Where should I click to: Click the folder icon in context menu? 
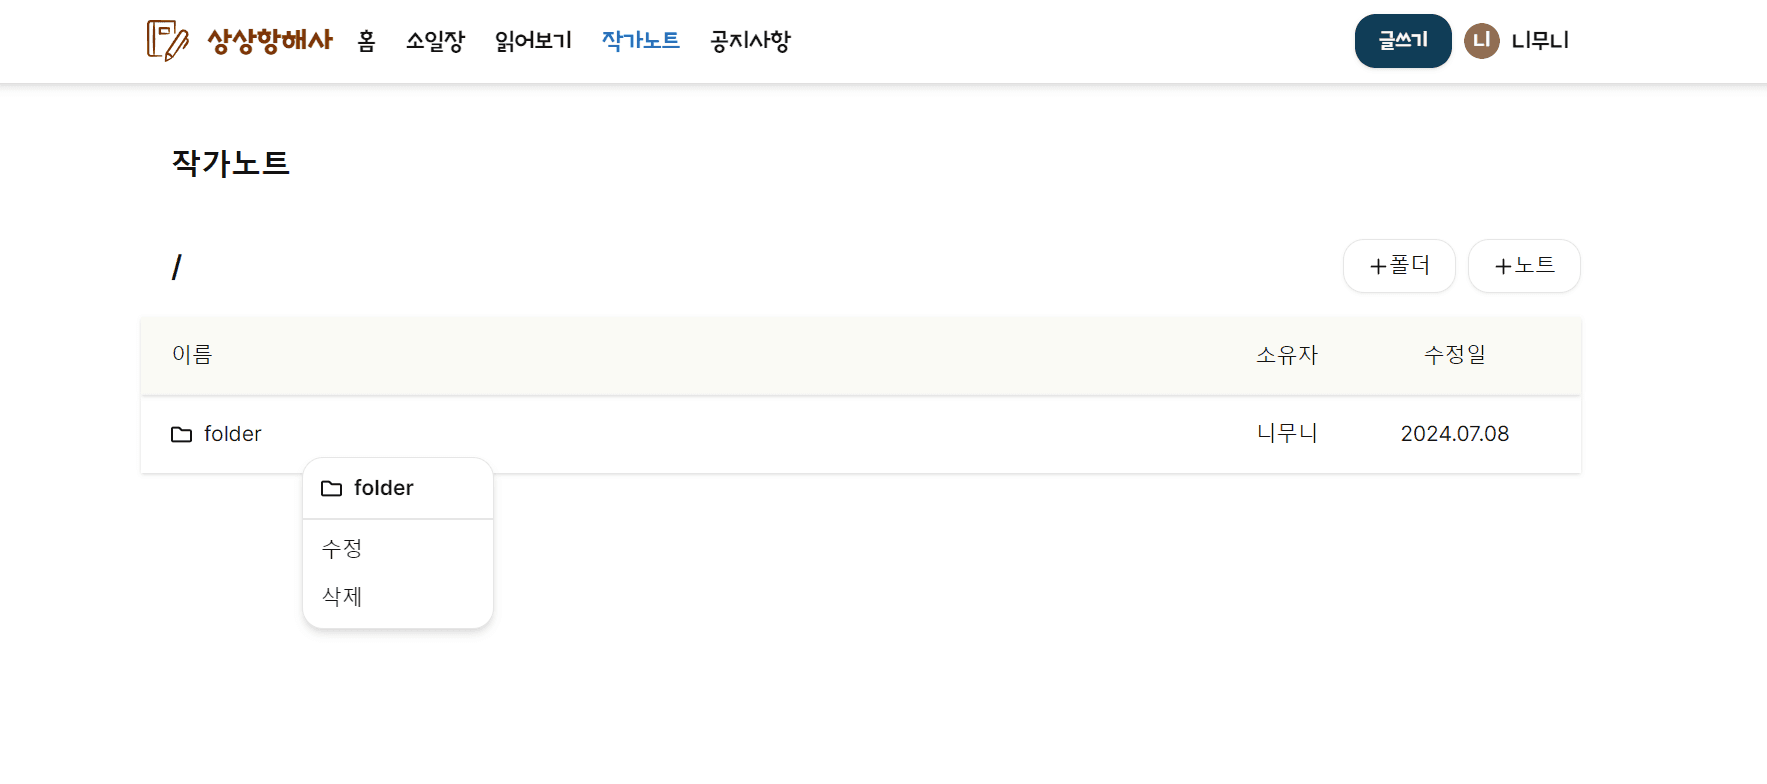(331, 489)
